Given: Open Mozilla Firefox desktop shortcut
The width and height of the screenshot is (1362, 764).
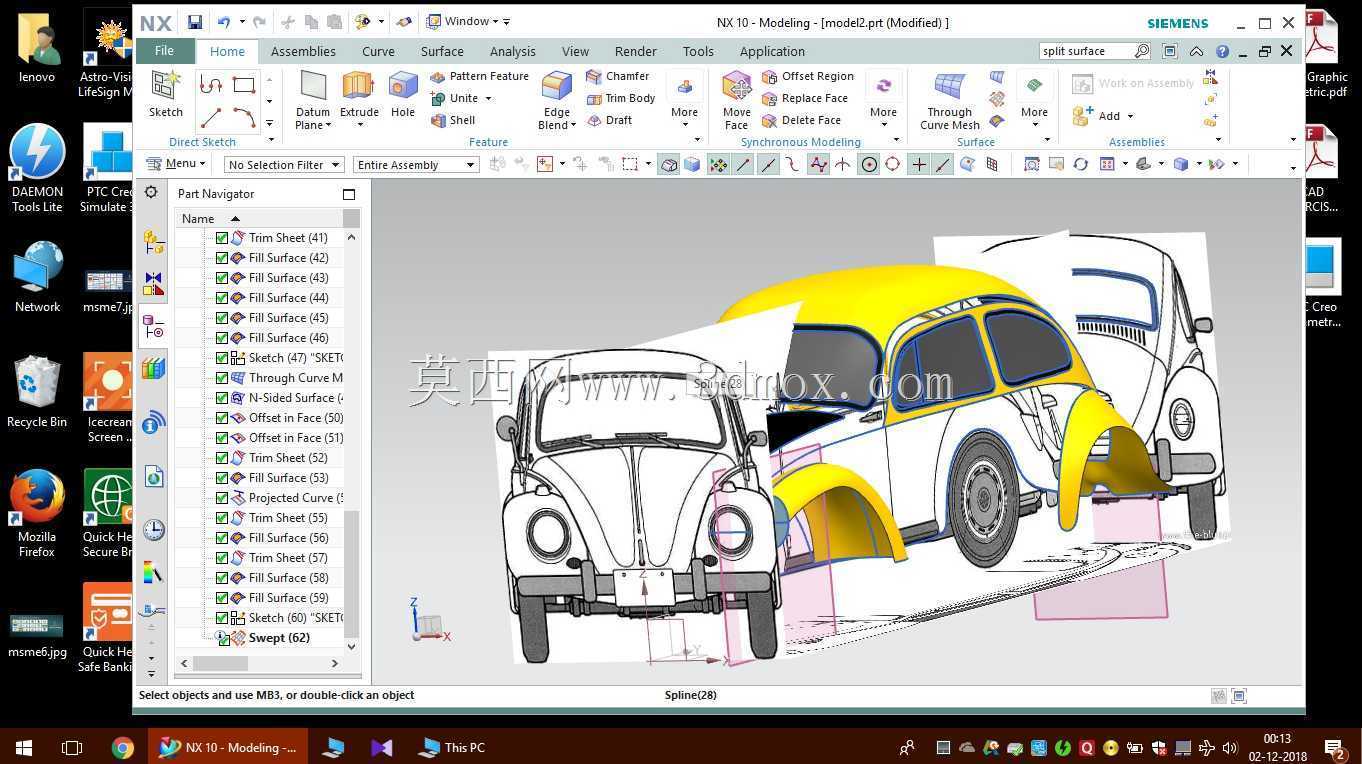Looking at the screenshot, I should point(37,513).
